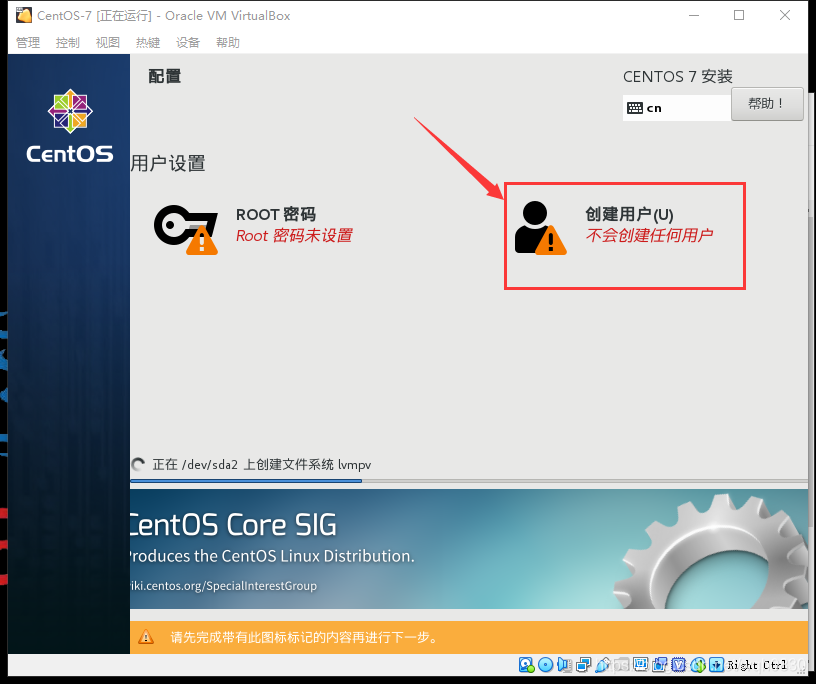Open the 控制 menu
The image size is (816, 684).
coord(68,43)
